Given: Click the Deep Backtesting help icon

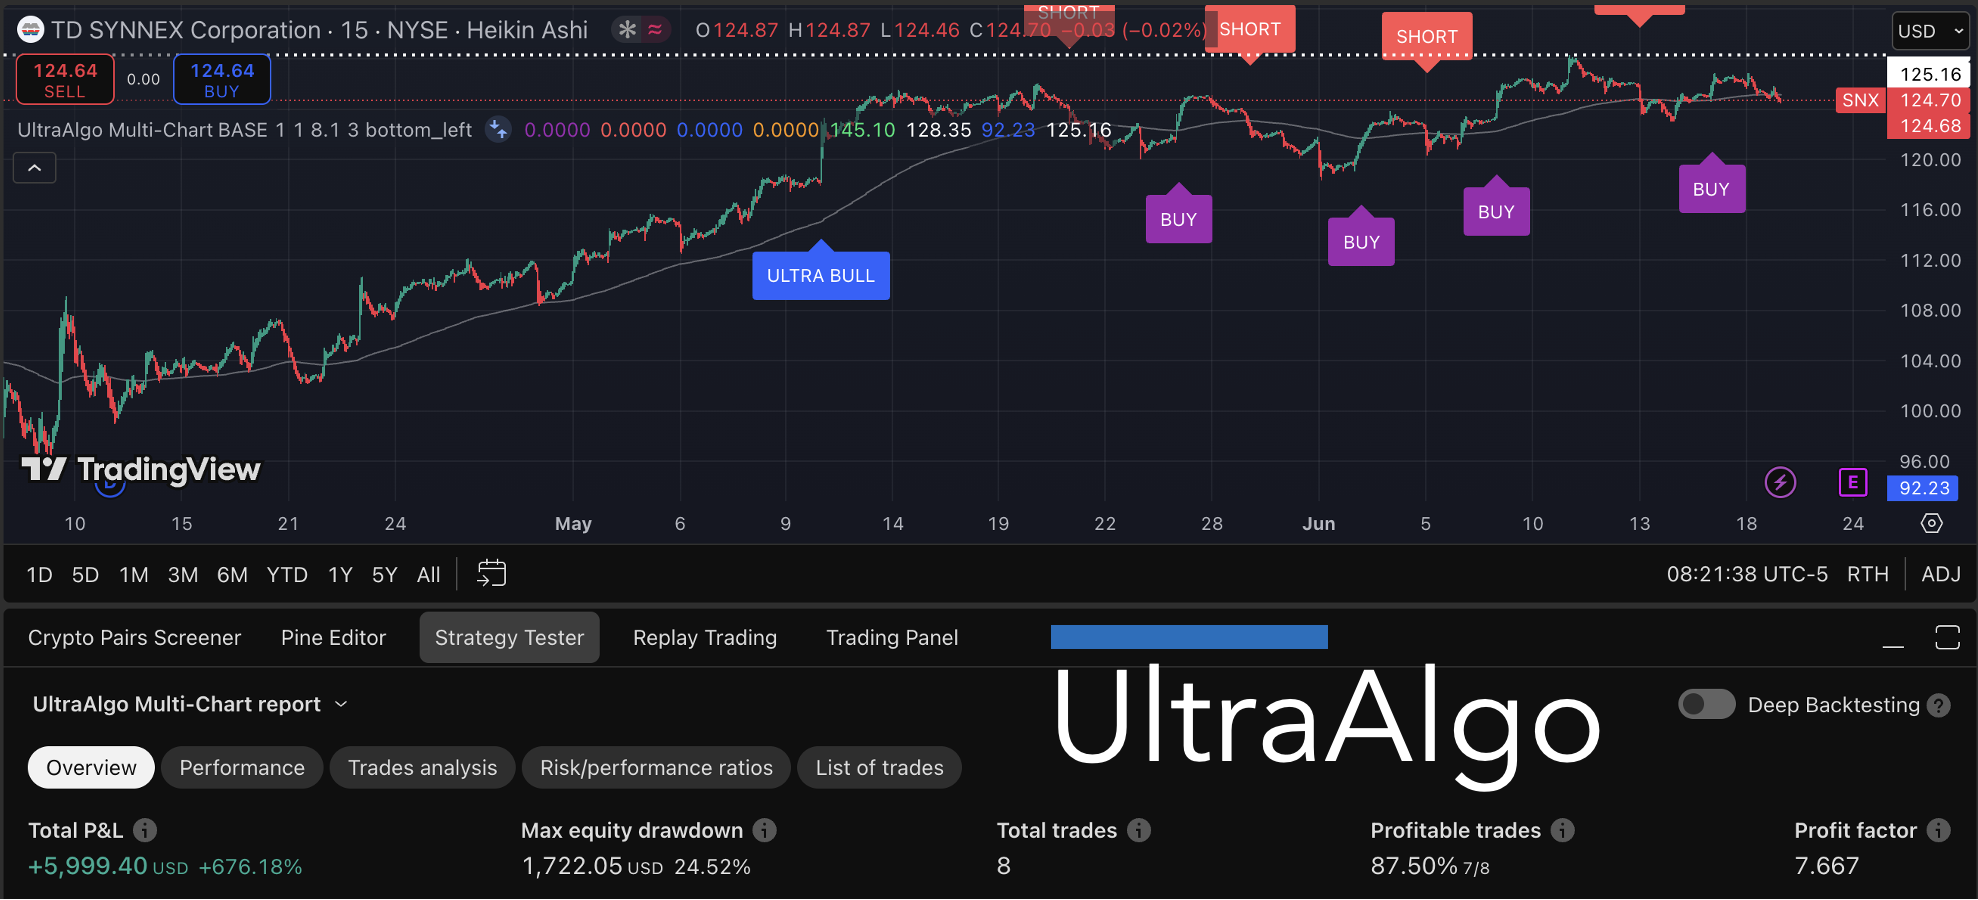Looking at the screenshot, I should (x=1939, y=706).
